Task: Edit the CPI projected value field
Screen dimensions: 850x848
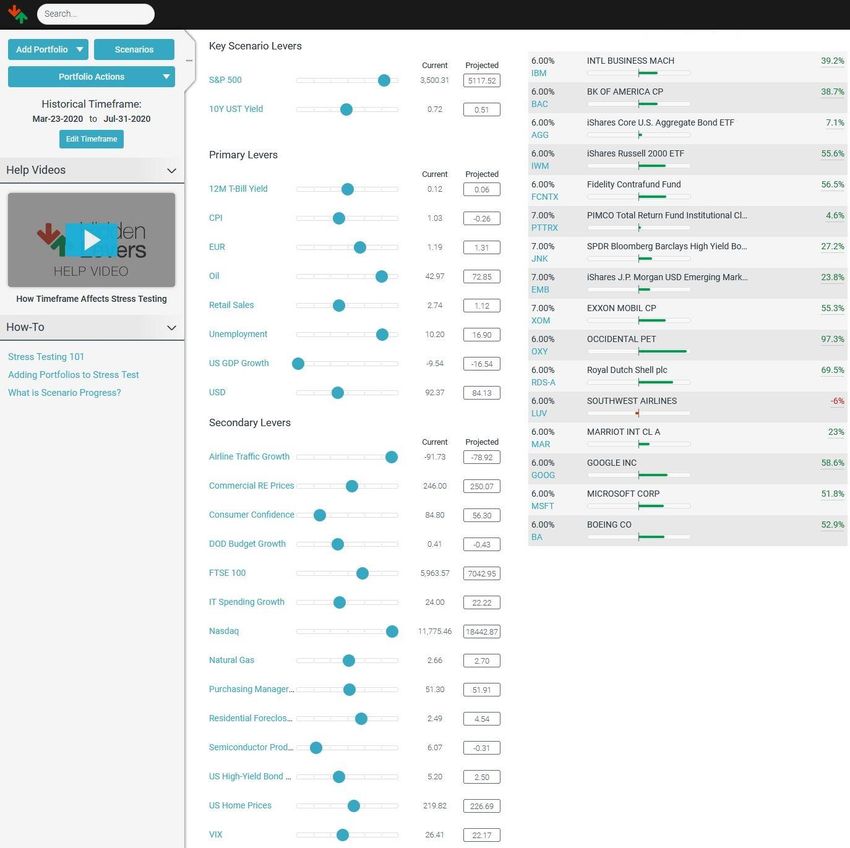Action: pyautogui.click(x=482, y=219)
